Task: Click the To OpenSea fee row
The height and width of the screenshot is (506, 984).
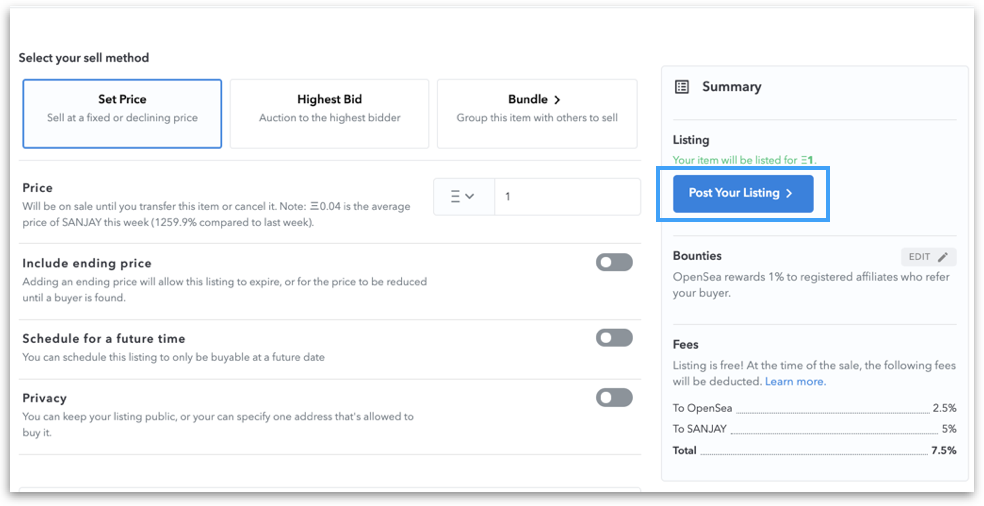Action: coord(814,408)
